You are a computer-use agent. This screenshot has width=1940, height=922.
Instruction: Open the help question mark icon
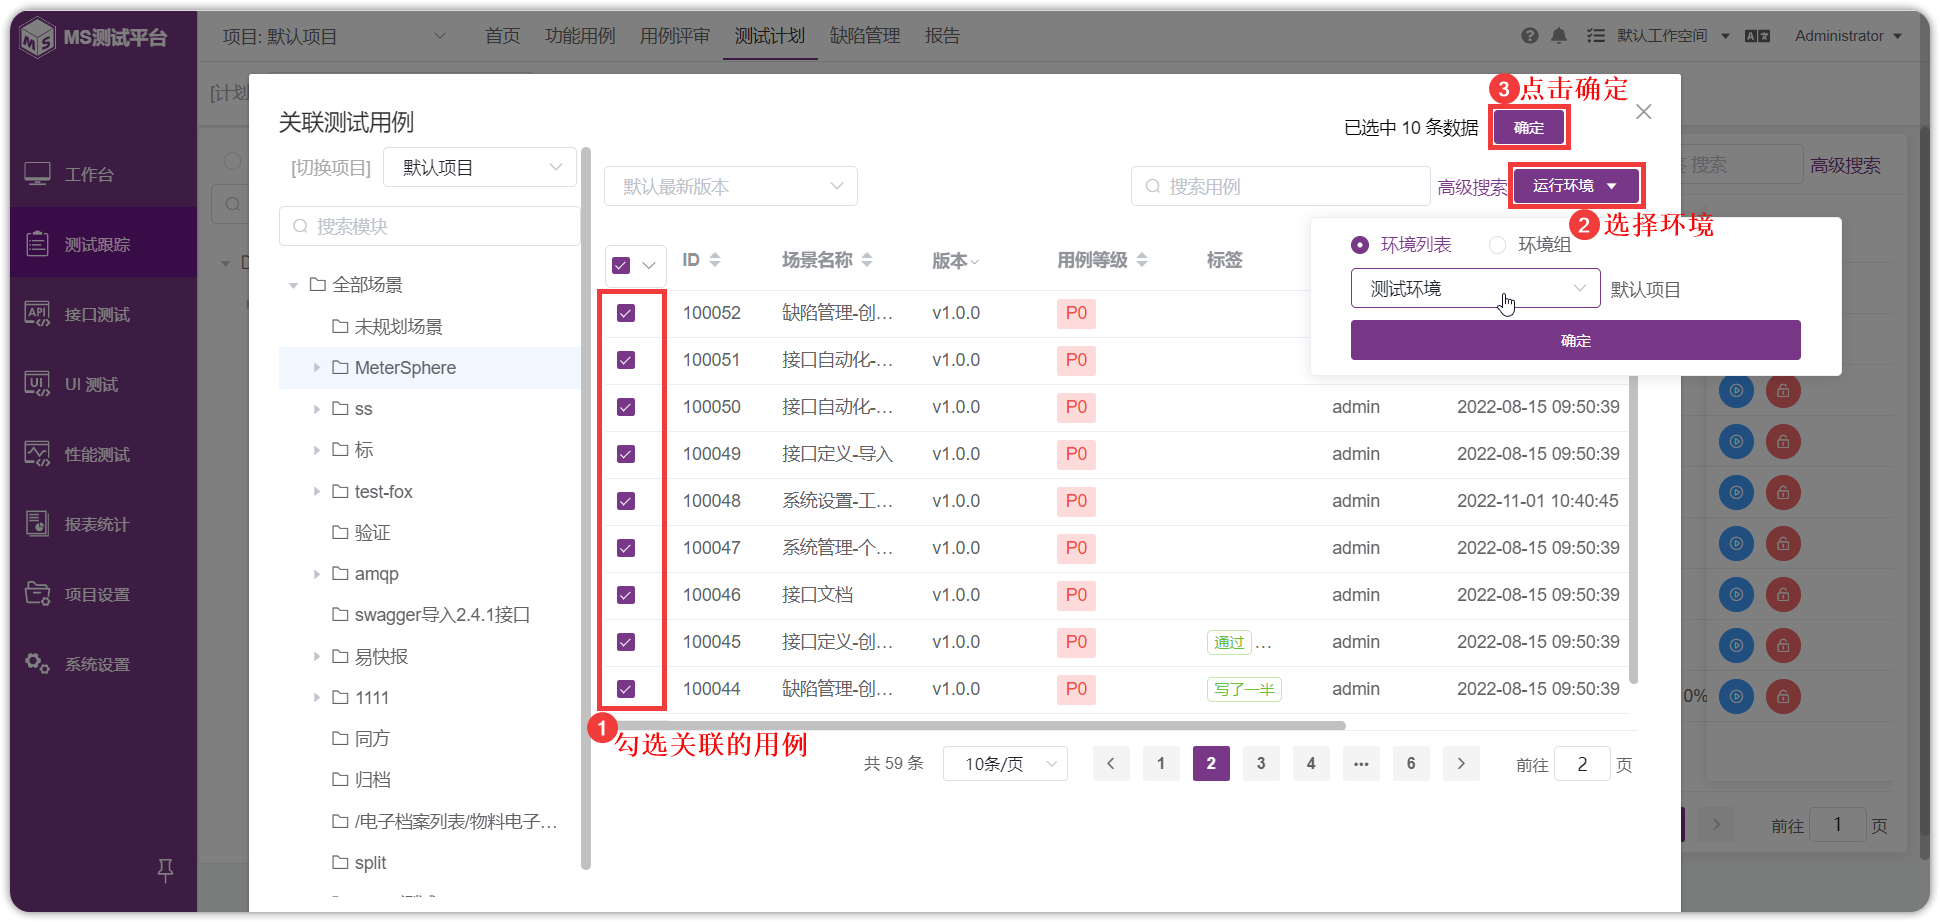(x=1530, y=36)
